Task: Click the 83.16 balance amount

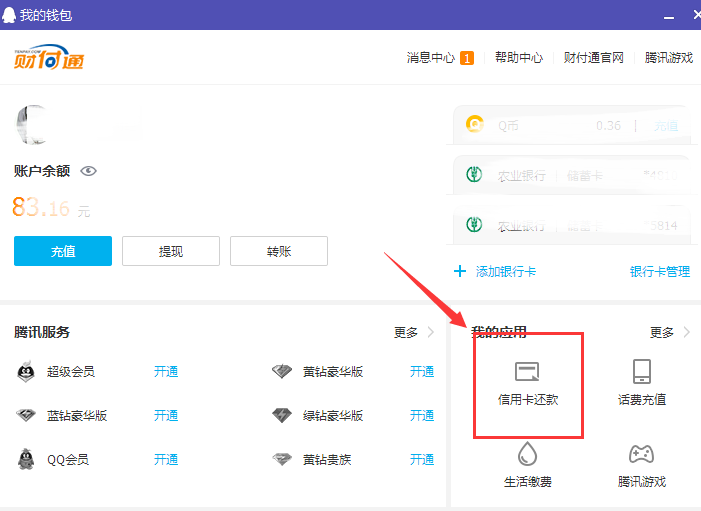Action: click(x=41, y=207)
